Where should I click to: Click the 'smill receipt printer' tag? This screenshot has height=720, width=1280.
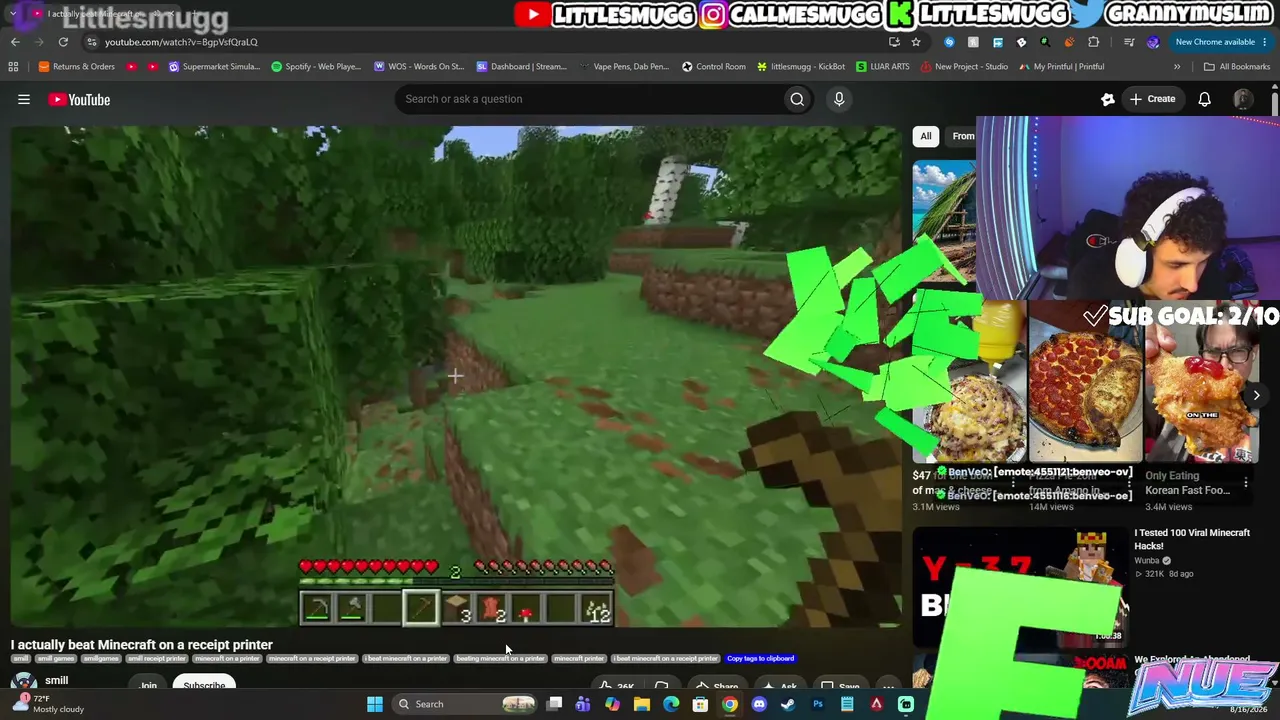[157, 659]
